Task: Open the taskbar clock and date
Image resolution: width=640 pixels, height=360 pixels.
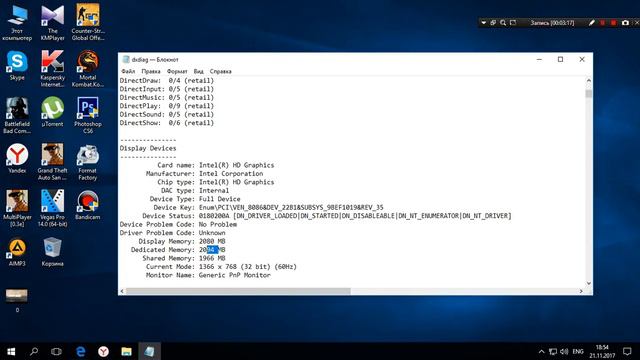Action: point(602,351)
